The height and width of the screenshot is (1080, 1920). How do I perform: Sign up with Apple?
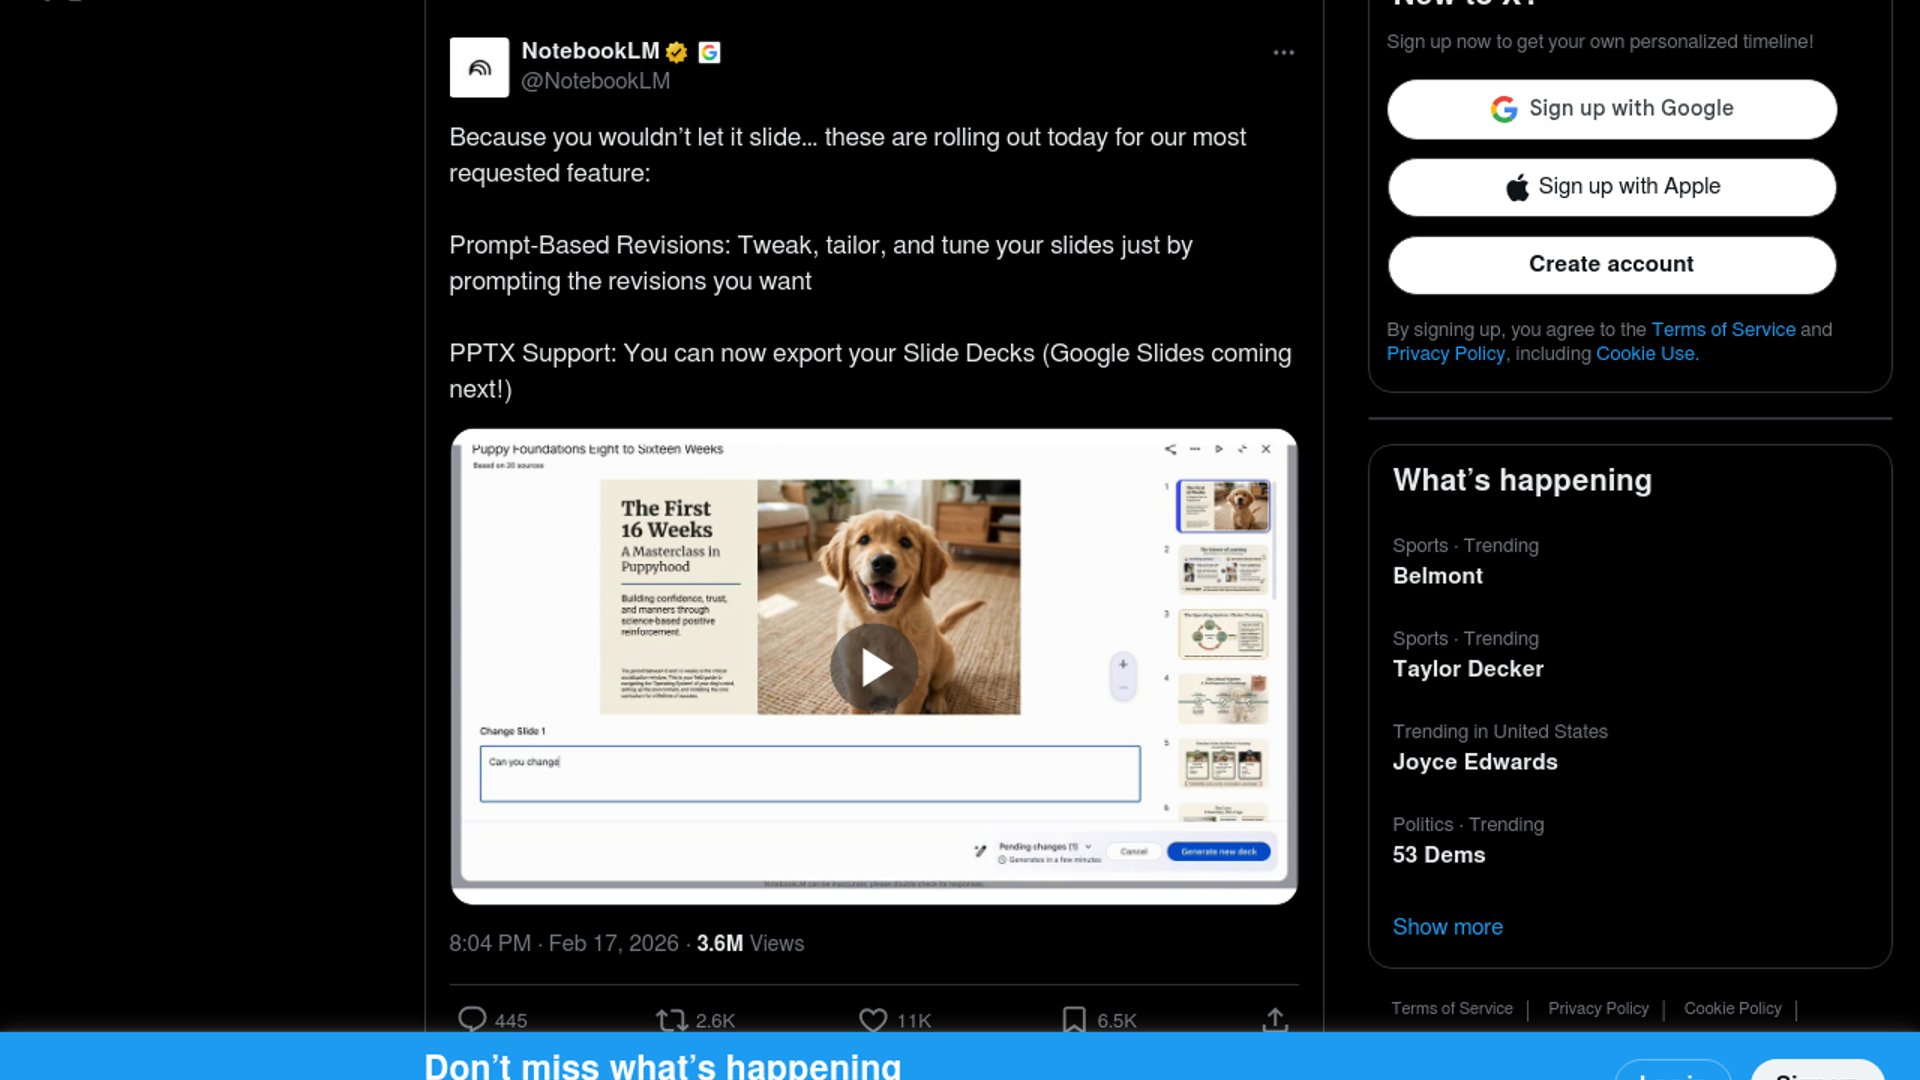pos(1611,187)
